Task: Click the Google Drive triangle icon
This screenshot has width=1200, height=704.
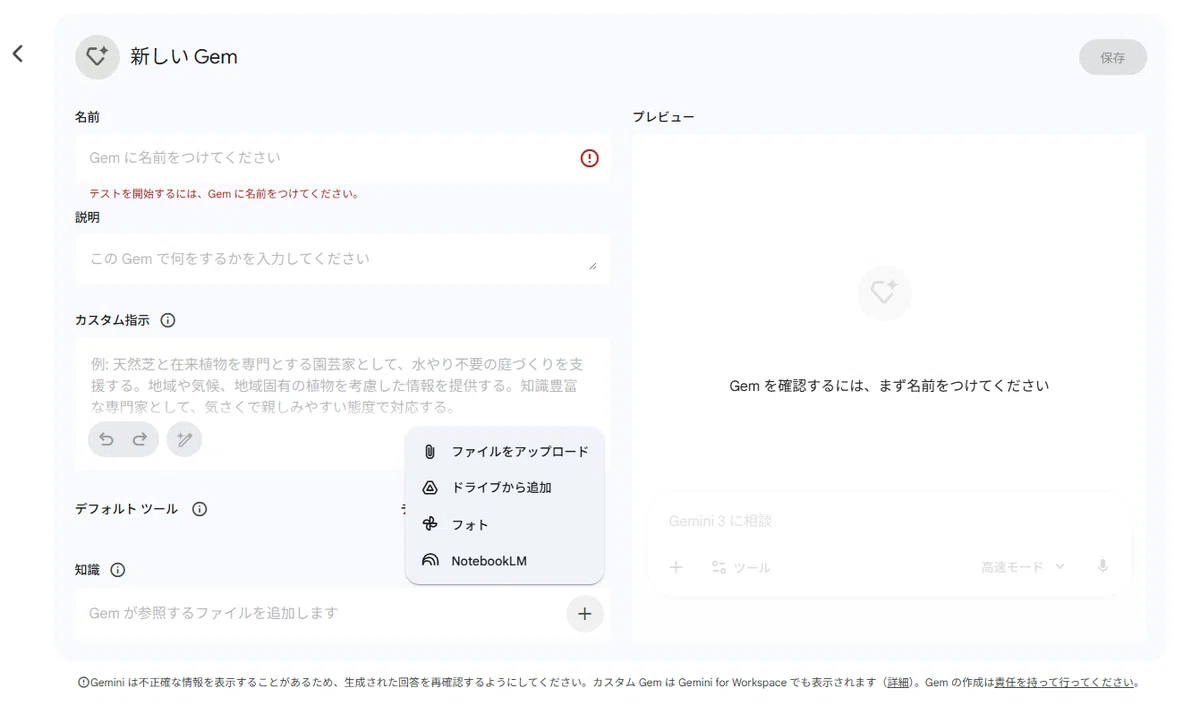Action: point(430,488)
